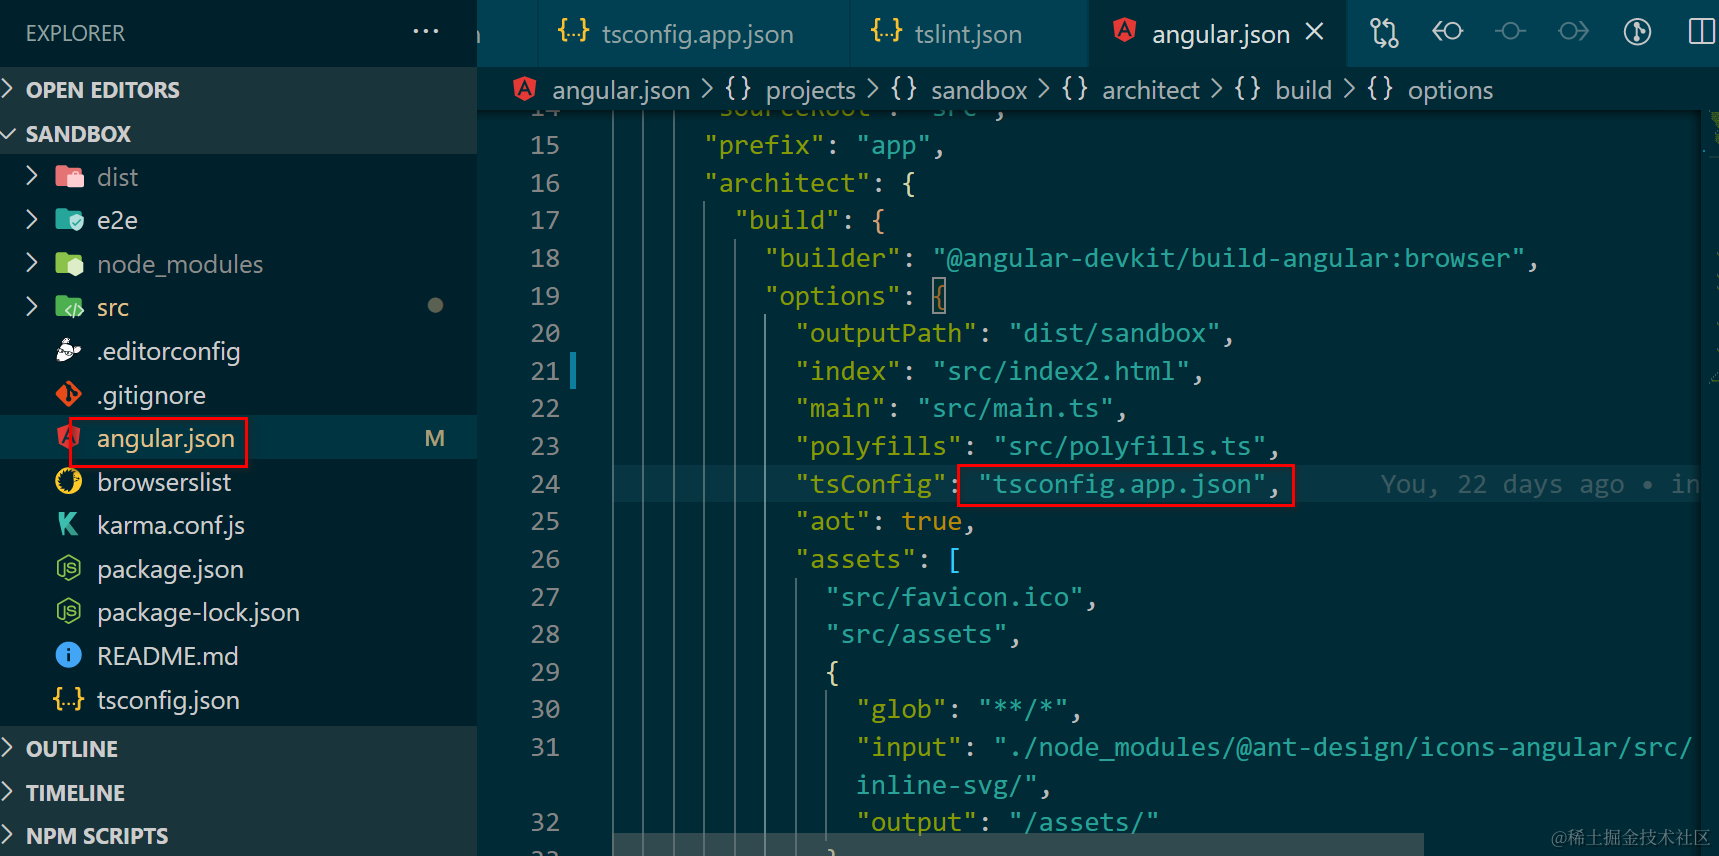Open README.md file
The height and width of the screenshot is (856, 1719).
tap(238, 656)
